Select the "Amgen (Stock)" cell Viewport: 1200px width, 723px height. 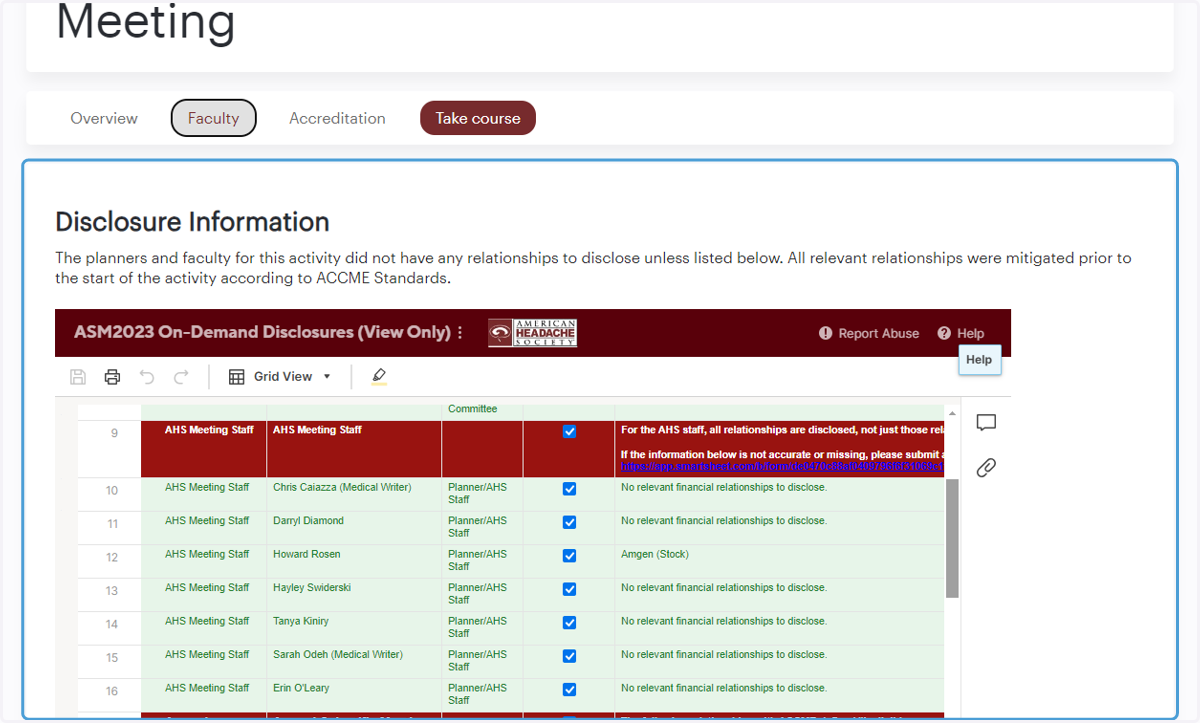[779, 561]
